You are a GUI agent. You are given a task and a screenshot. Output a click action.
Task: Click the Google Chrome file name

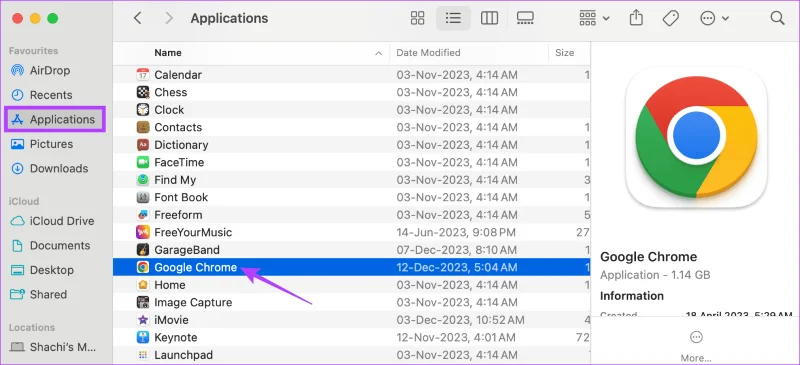click(x=195, y=267)
